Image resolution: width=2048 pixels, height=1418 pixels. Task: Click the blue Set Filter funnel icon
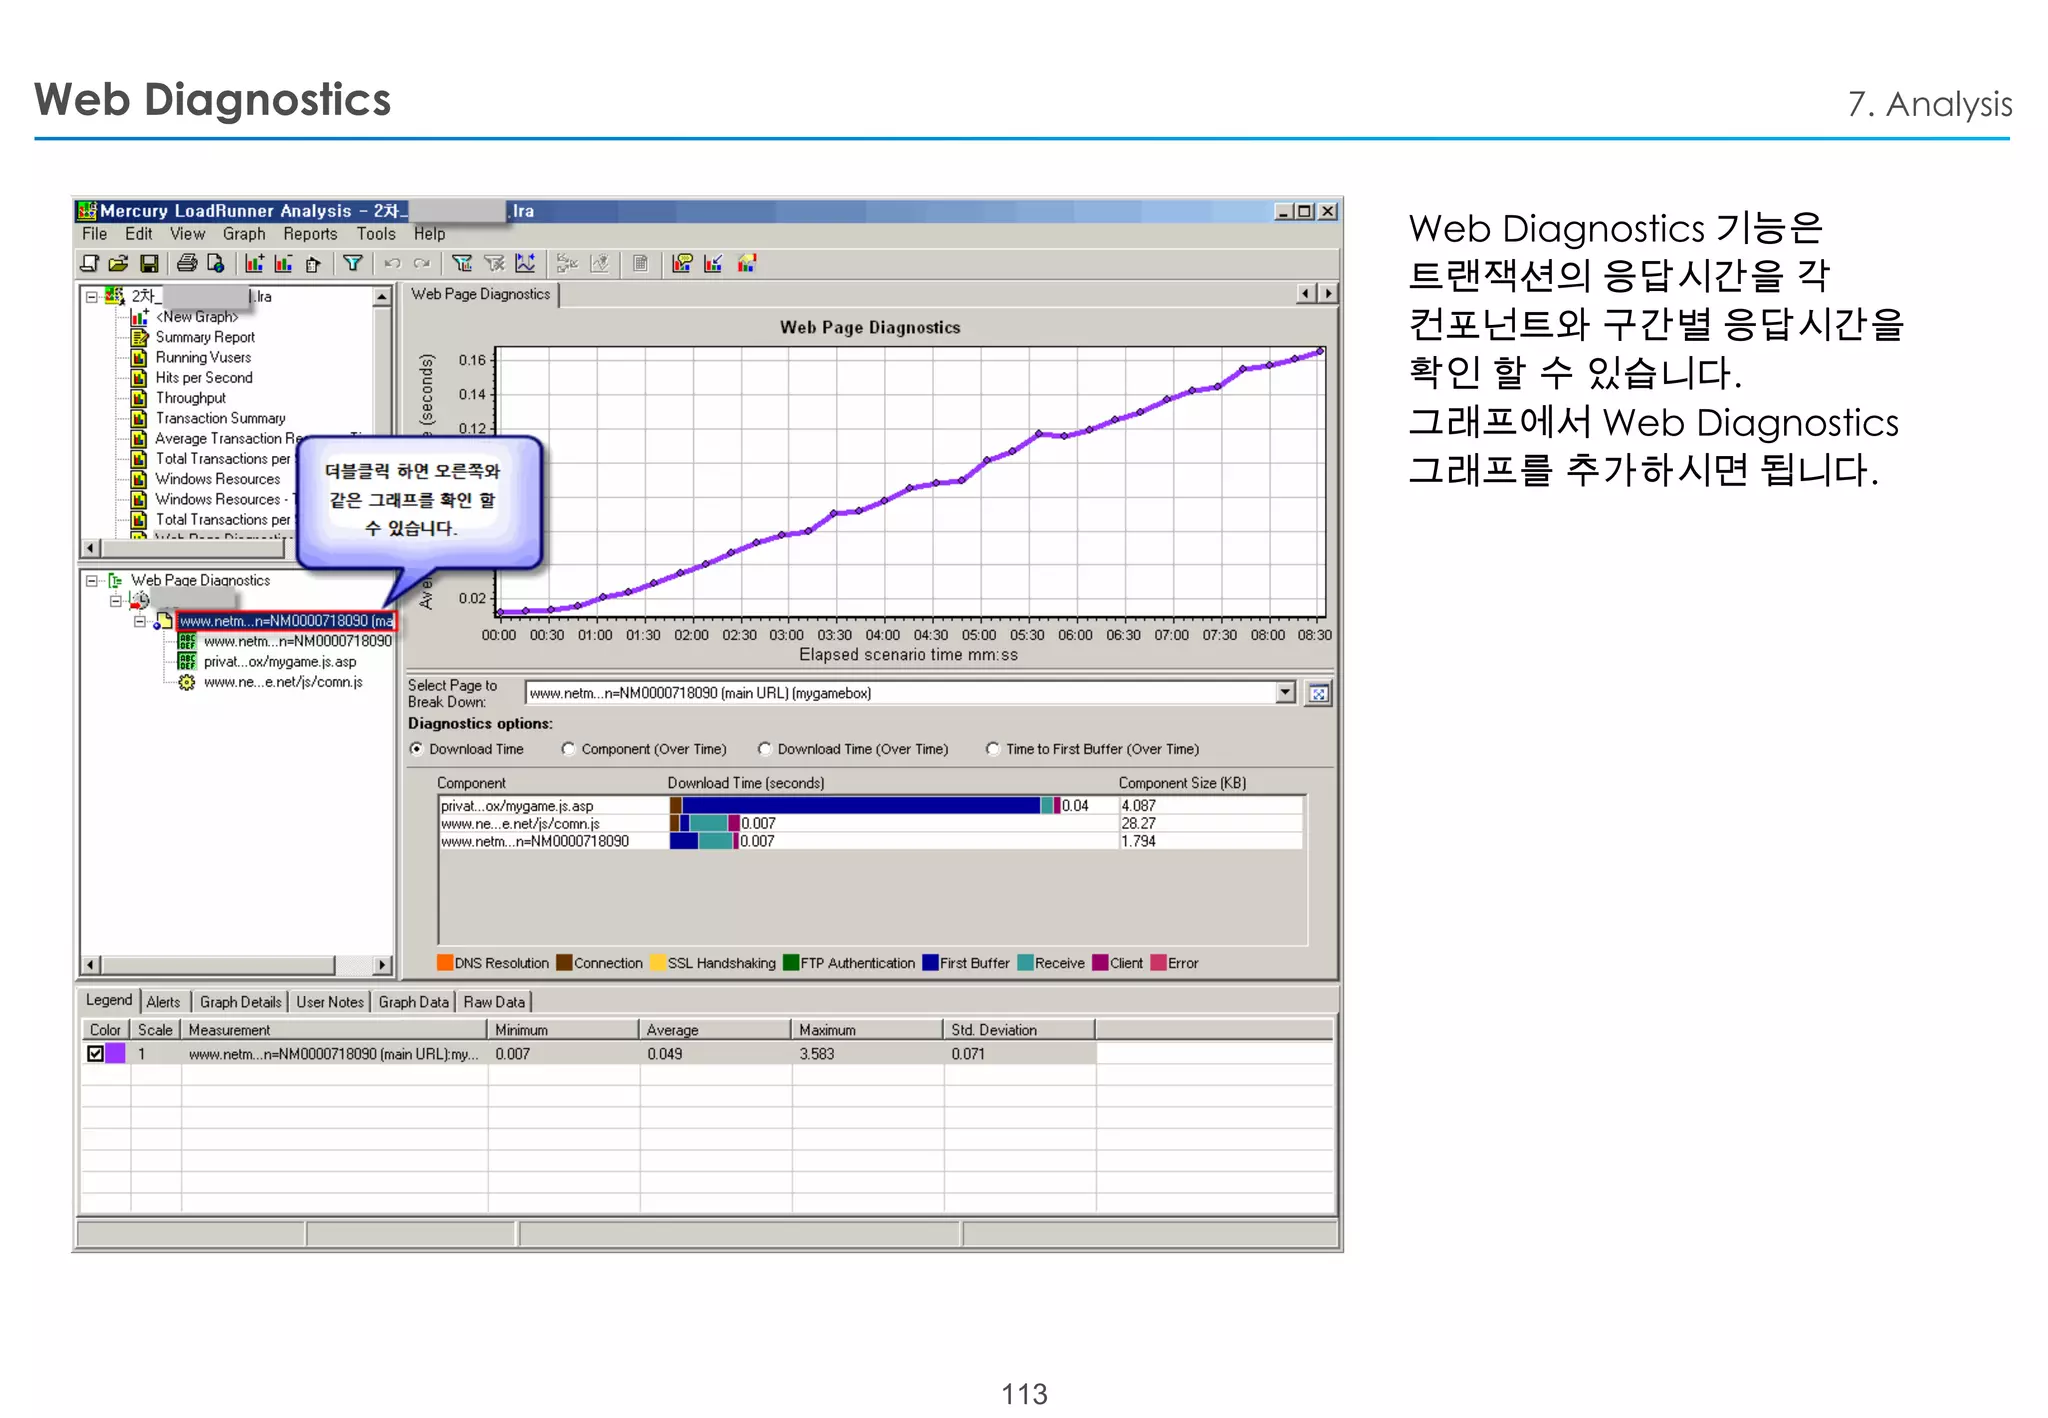(x=352, y=263)
